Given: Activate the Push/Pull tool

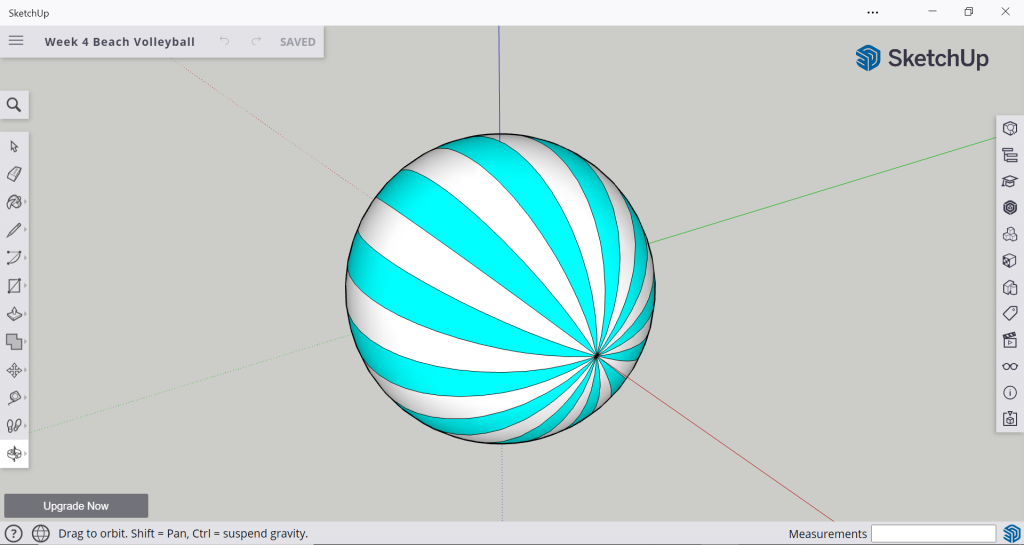Looking at the screenshot, I should click(x=14, y=313).
